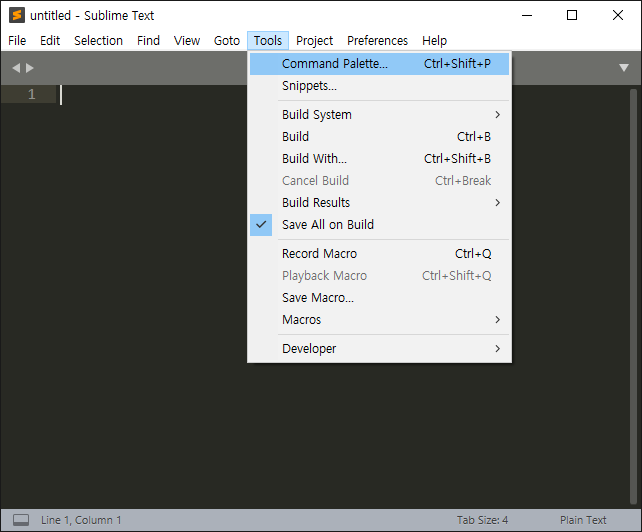Expand the Developer submenu
Viewport: 642px width, 532px height.
pos(379,349)
